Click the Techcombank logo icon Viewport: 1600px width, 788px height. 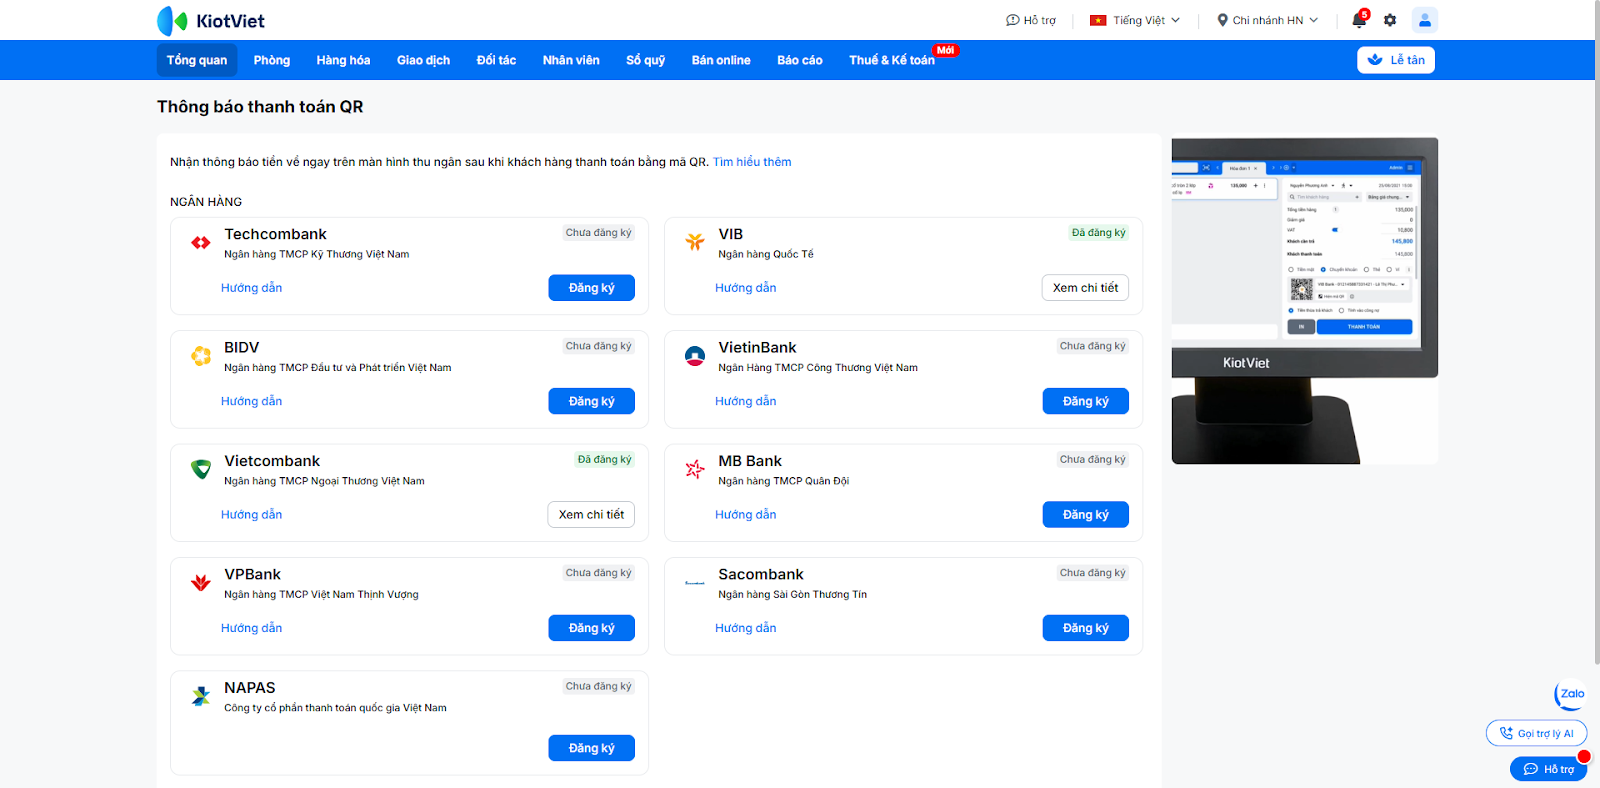coord(201,243)
